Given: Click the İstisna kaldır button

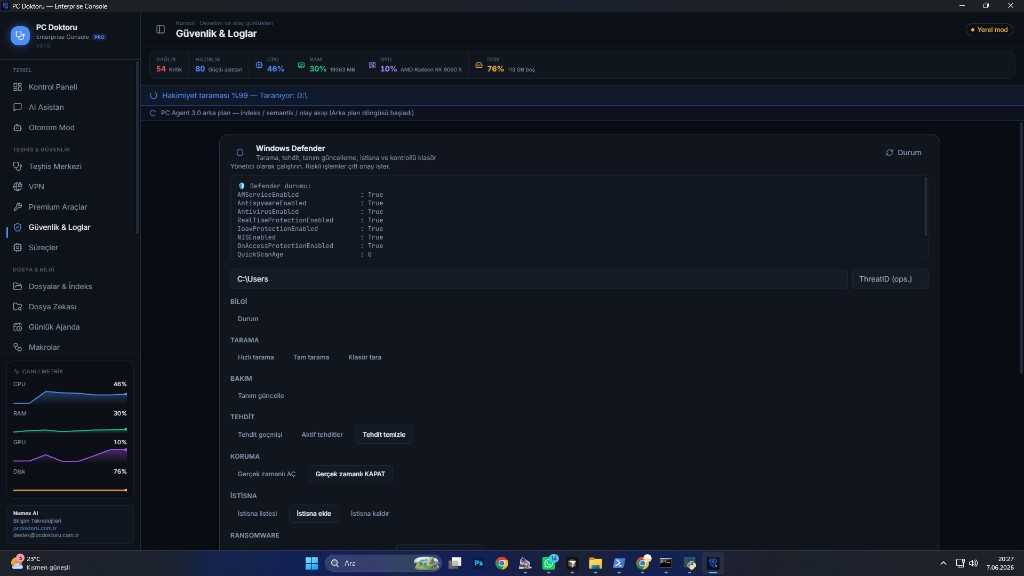Looking at the screenshot, I should point(370,513).
